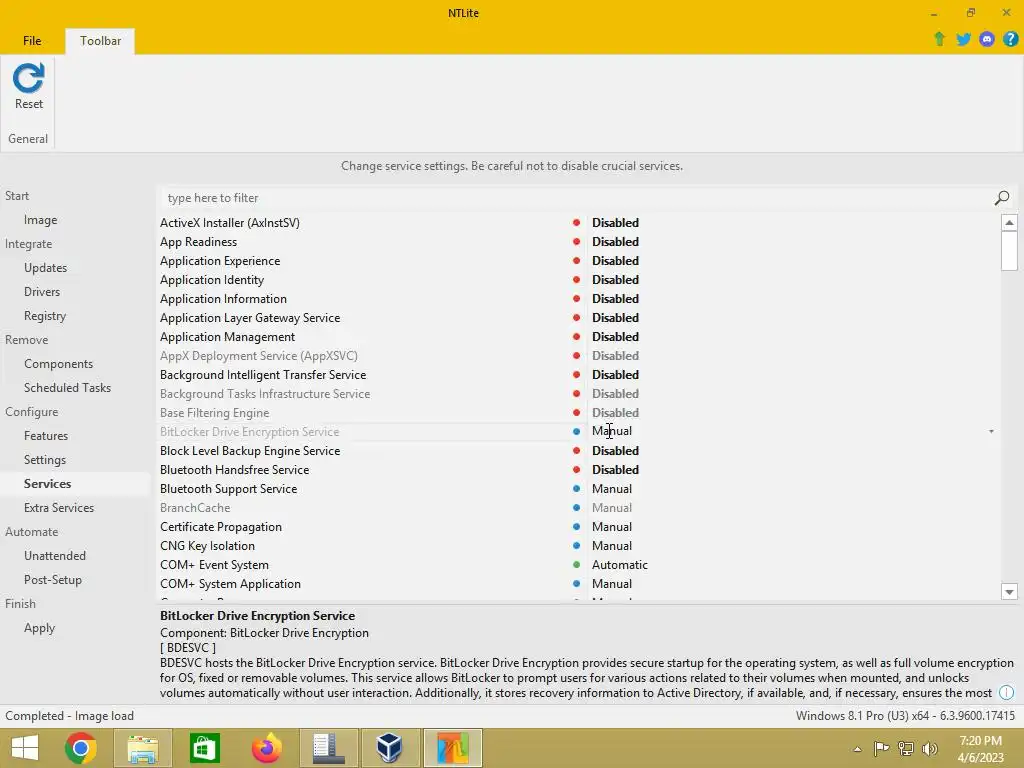Click the info icon in description panel
This screenshot has height=768, width=1024.
tap(1007, 692)
